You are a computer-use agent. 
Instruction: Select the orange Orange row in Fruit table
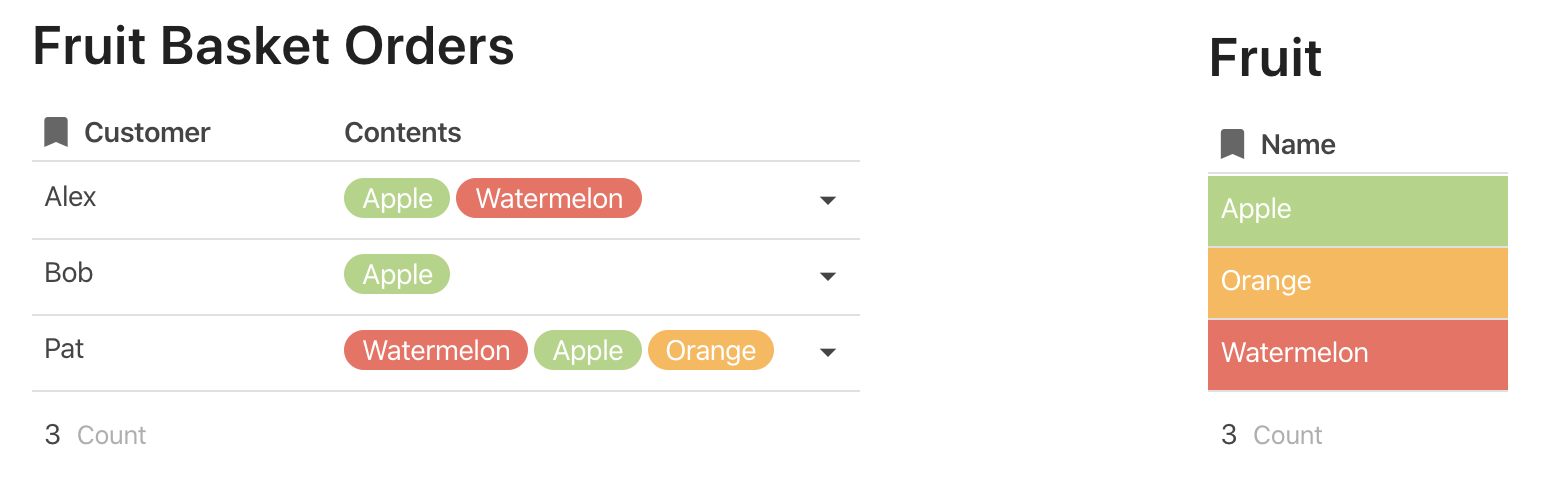click(x=1357, y=282)
